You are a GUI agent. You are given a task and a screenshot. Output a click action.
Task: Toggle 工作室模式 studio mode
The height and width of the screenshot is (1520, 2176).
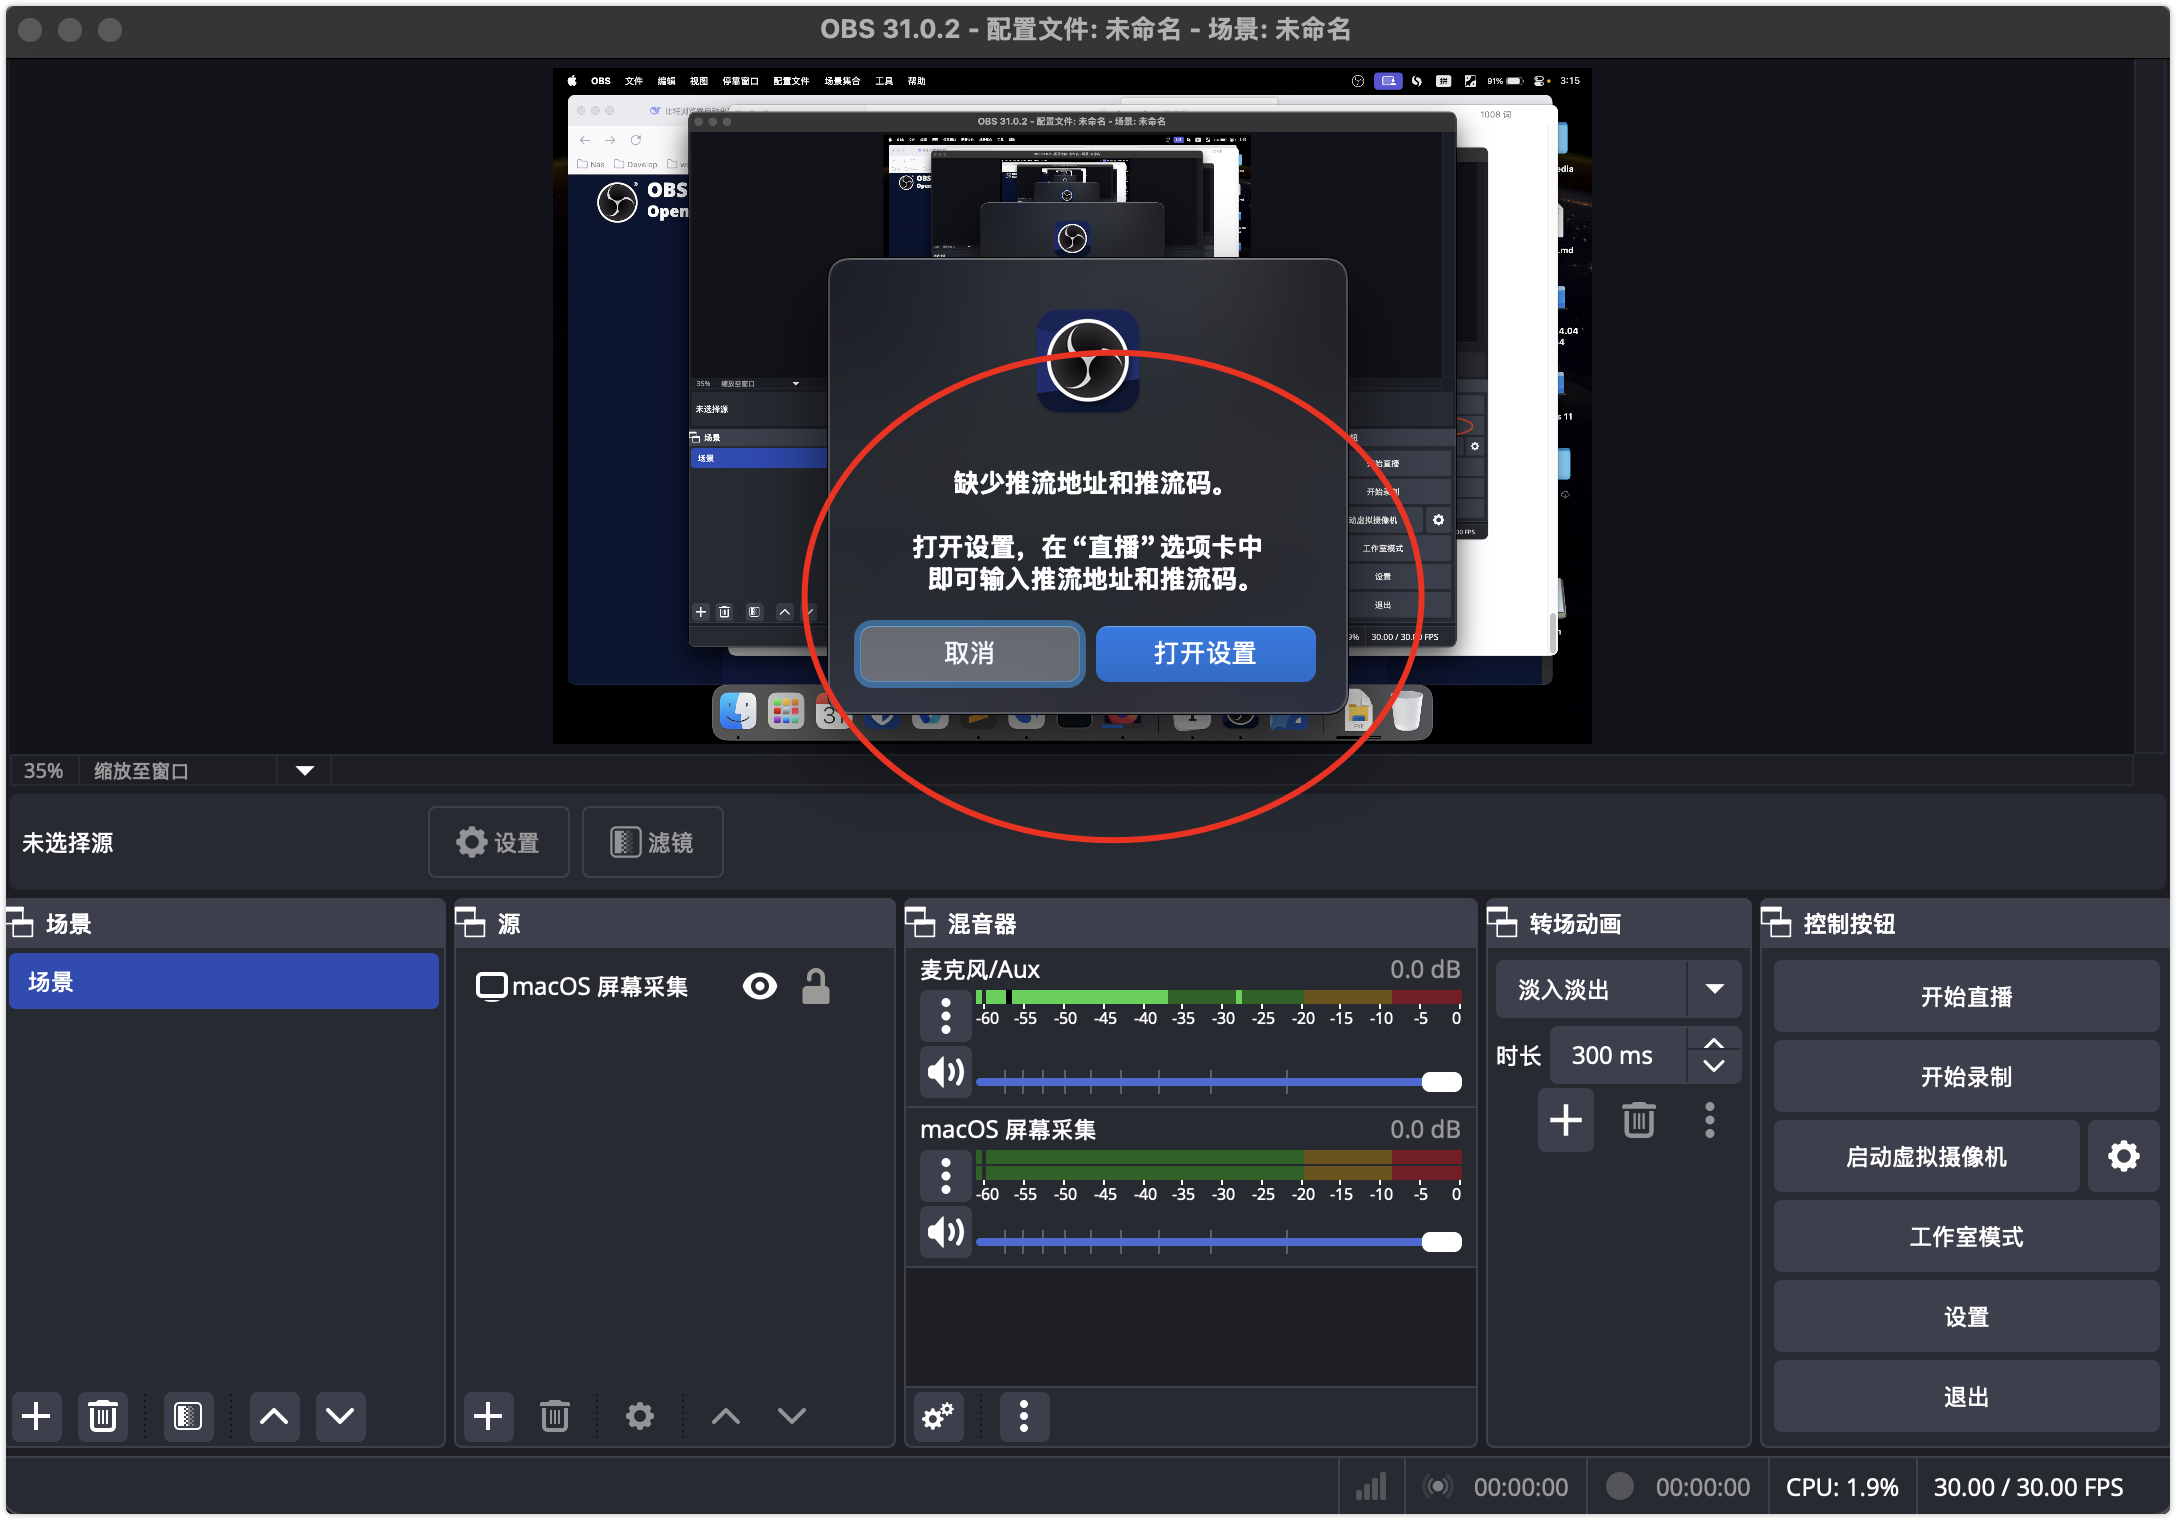[1966, 1237]
